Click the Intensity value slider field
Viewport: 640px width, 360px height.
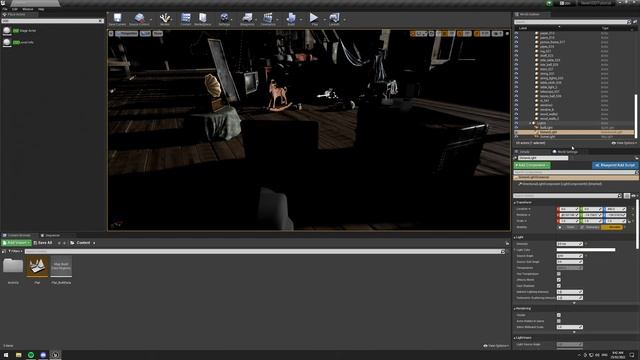[570, 244]
